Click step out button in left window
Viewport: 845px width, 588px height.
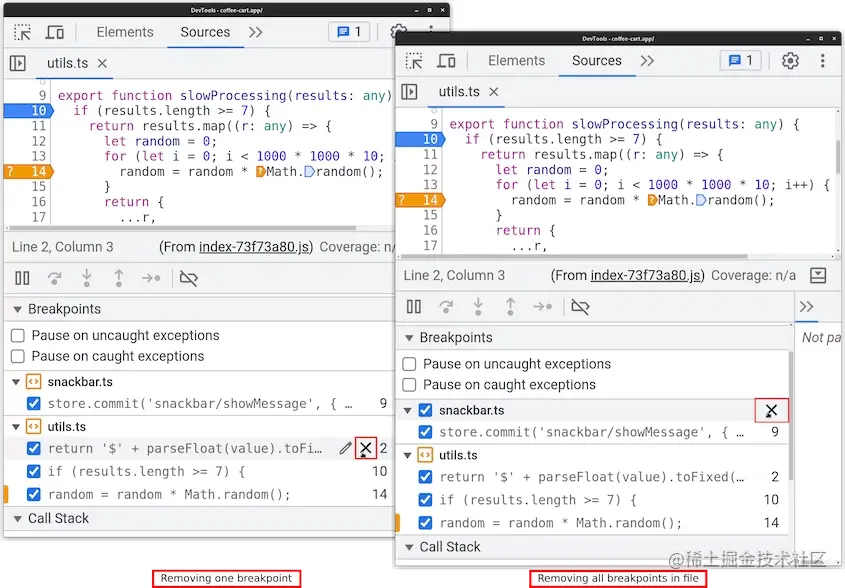point(119,278)
